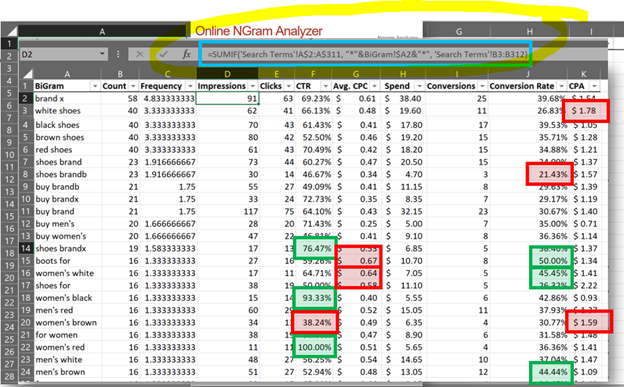Click the 'buy men's' BiGram cell
624x387 pixels.
66,224
